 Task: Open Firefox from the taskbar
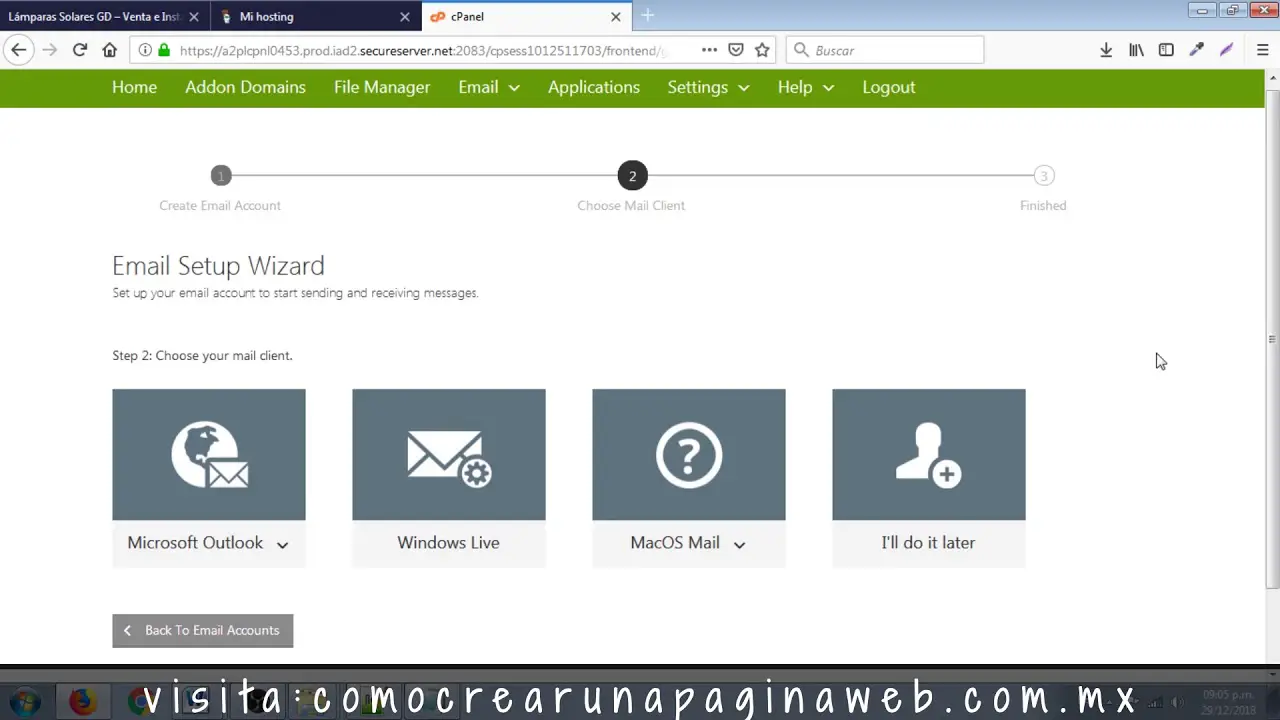82,701
